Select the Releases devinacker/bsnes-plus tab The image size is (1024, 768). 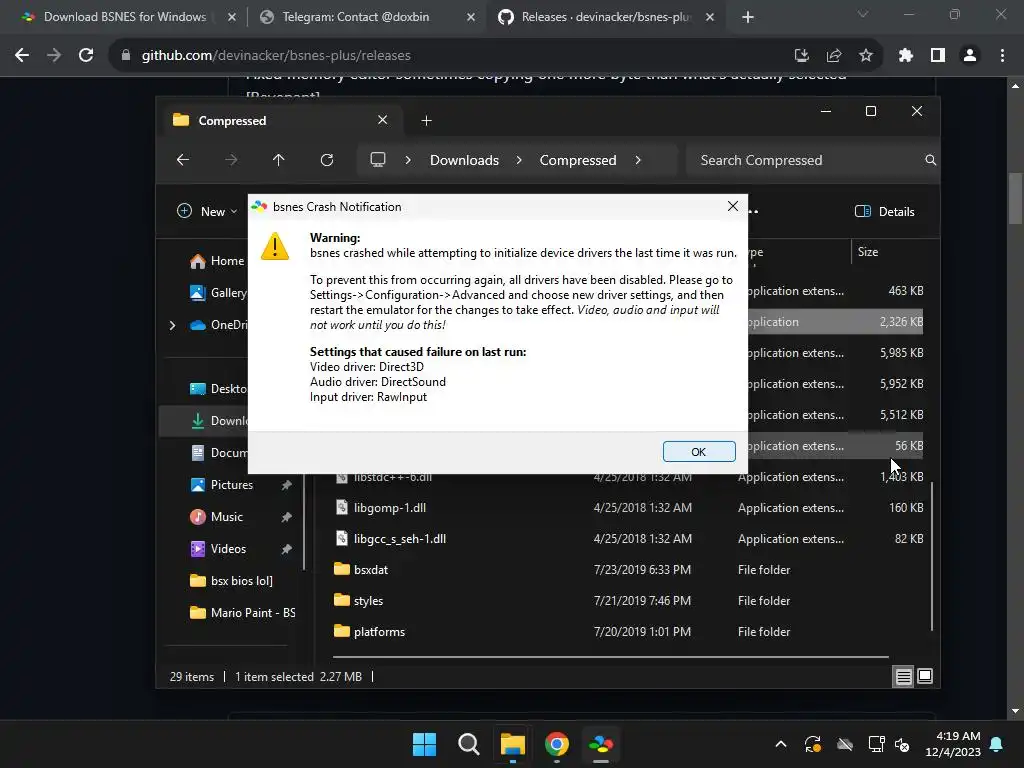pyautogui.click(x=604, y=17)
